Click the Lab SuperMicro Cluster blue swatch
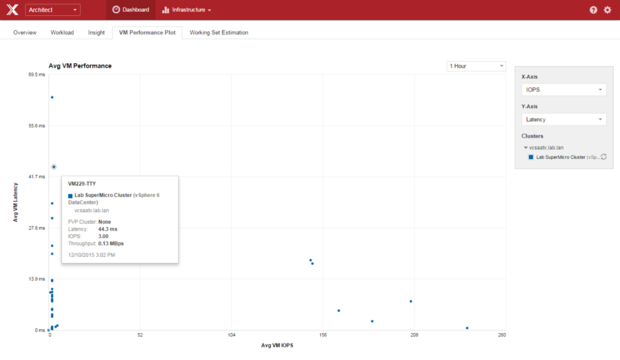This screenshot has height=360, width=620. [x=531, y=157]
